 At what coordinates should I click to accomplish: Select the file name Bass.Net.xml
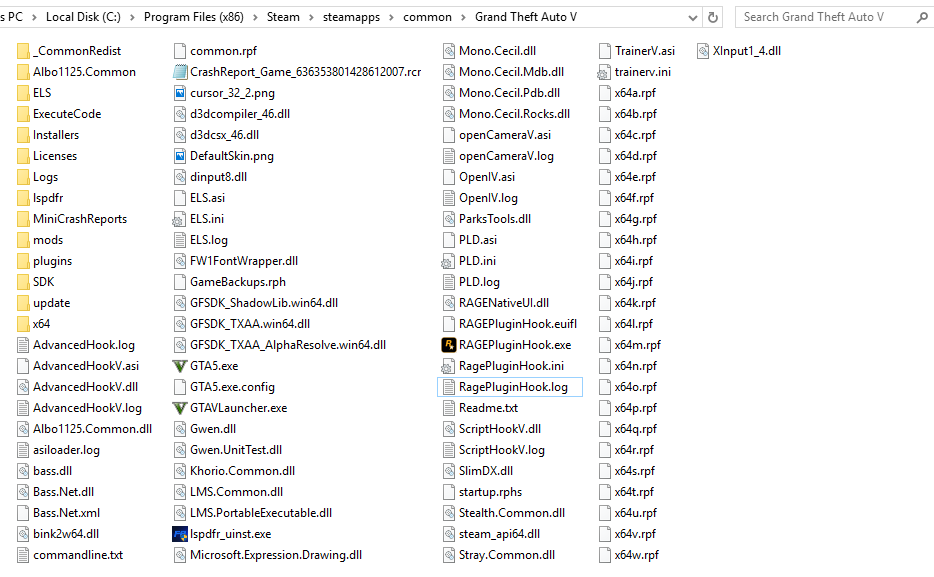(66, 513)
